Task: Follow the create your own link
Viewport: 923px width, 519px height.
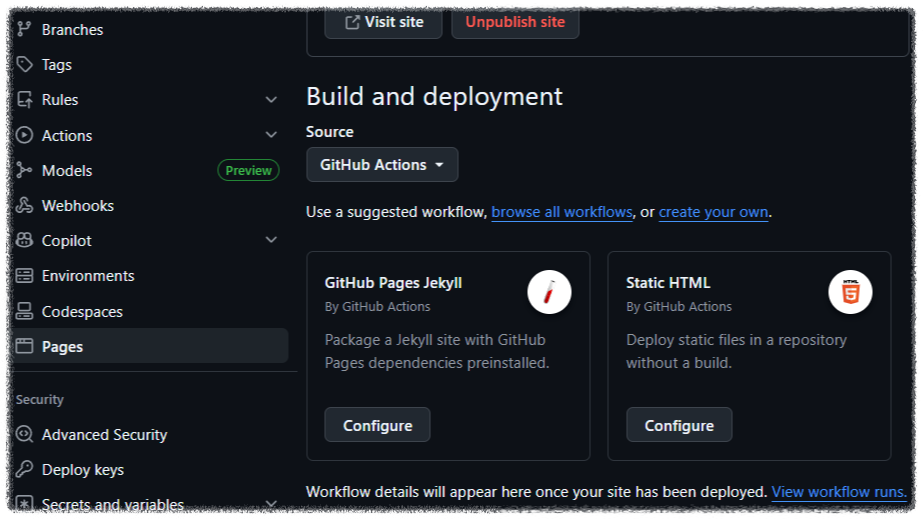Action: (713, 212)
